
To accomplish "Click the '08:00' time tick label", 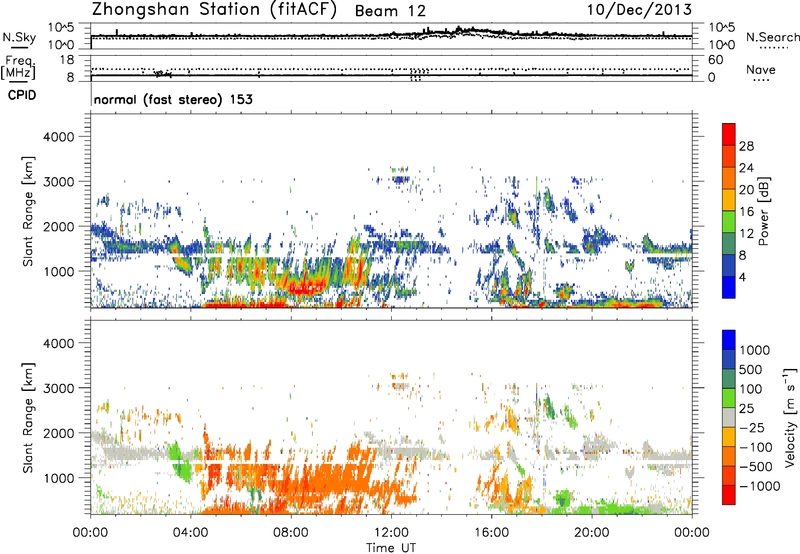I will pyautogui.click(x=291, y=533).
